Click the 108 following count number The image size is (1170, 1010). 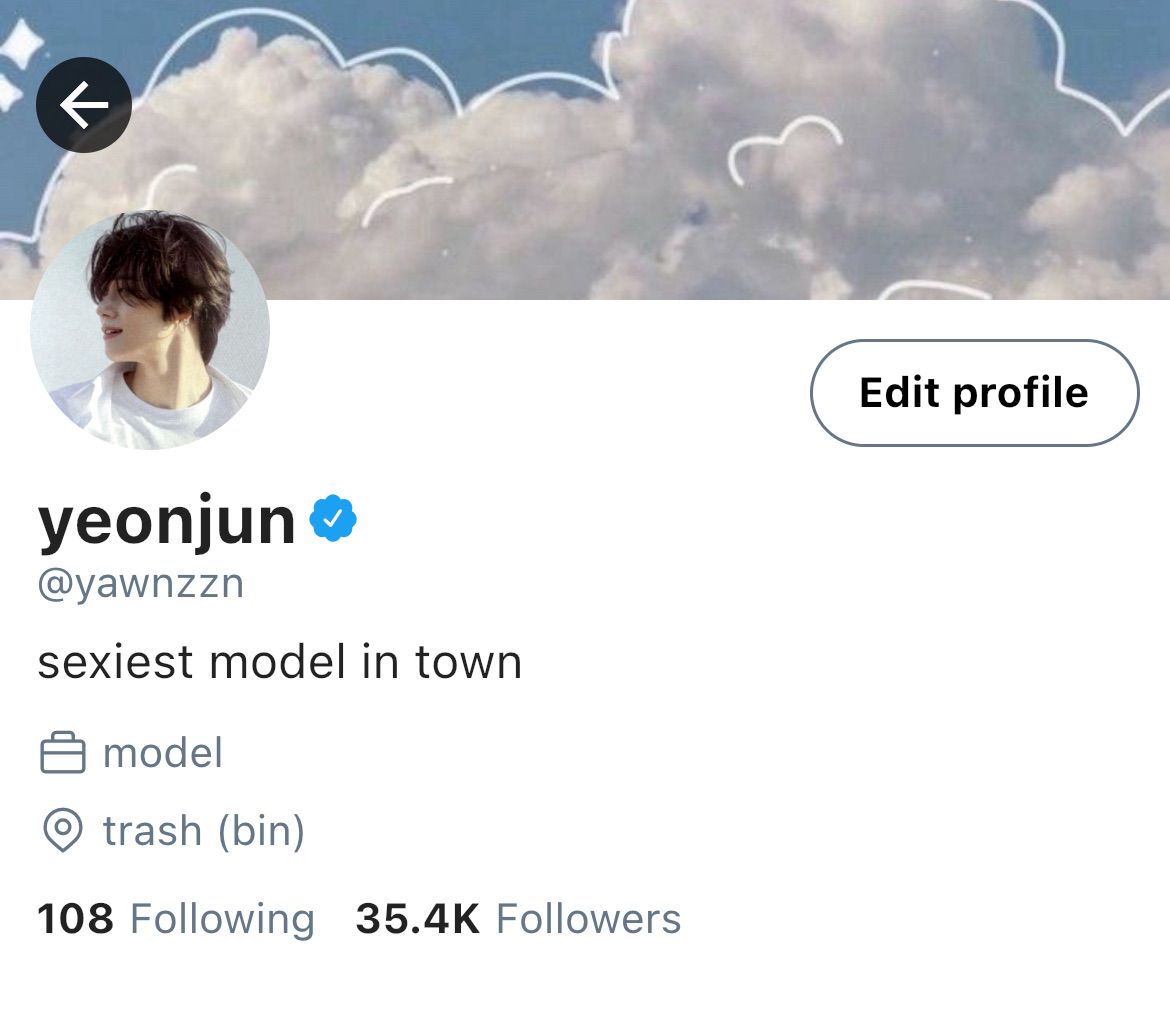coord(75,919)
